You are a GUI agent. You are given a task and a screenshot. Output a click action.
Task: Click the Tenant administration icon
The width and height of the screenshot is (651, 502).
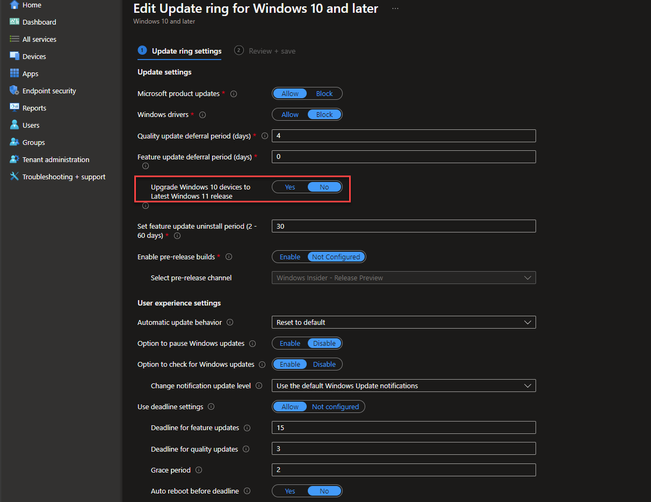click(15, 159)
